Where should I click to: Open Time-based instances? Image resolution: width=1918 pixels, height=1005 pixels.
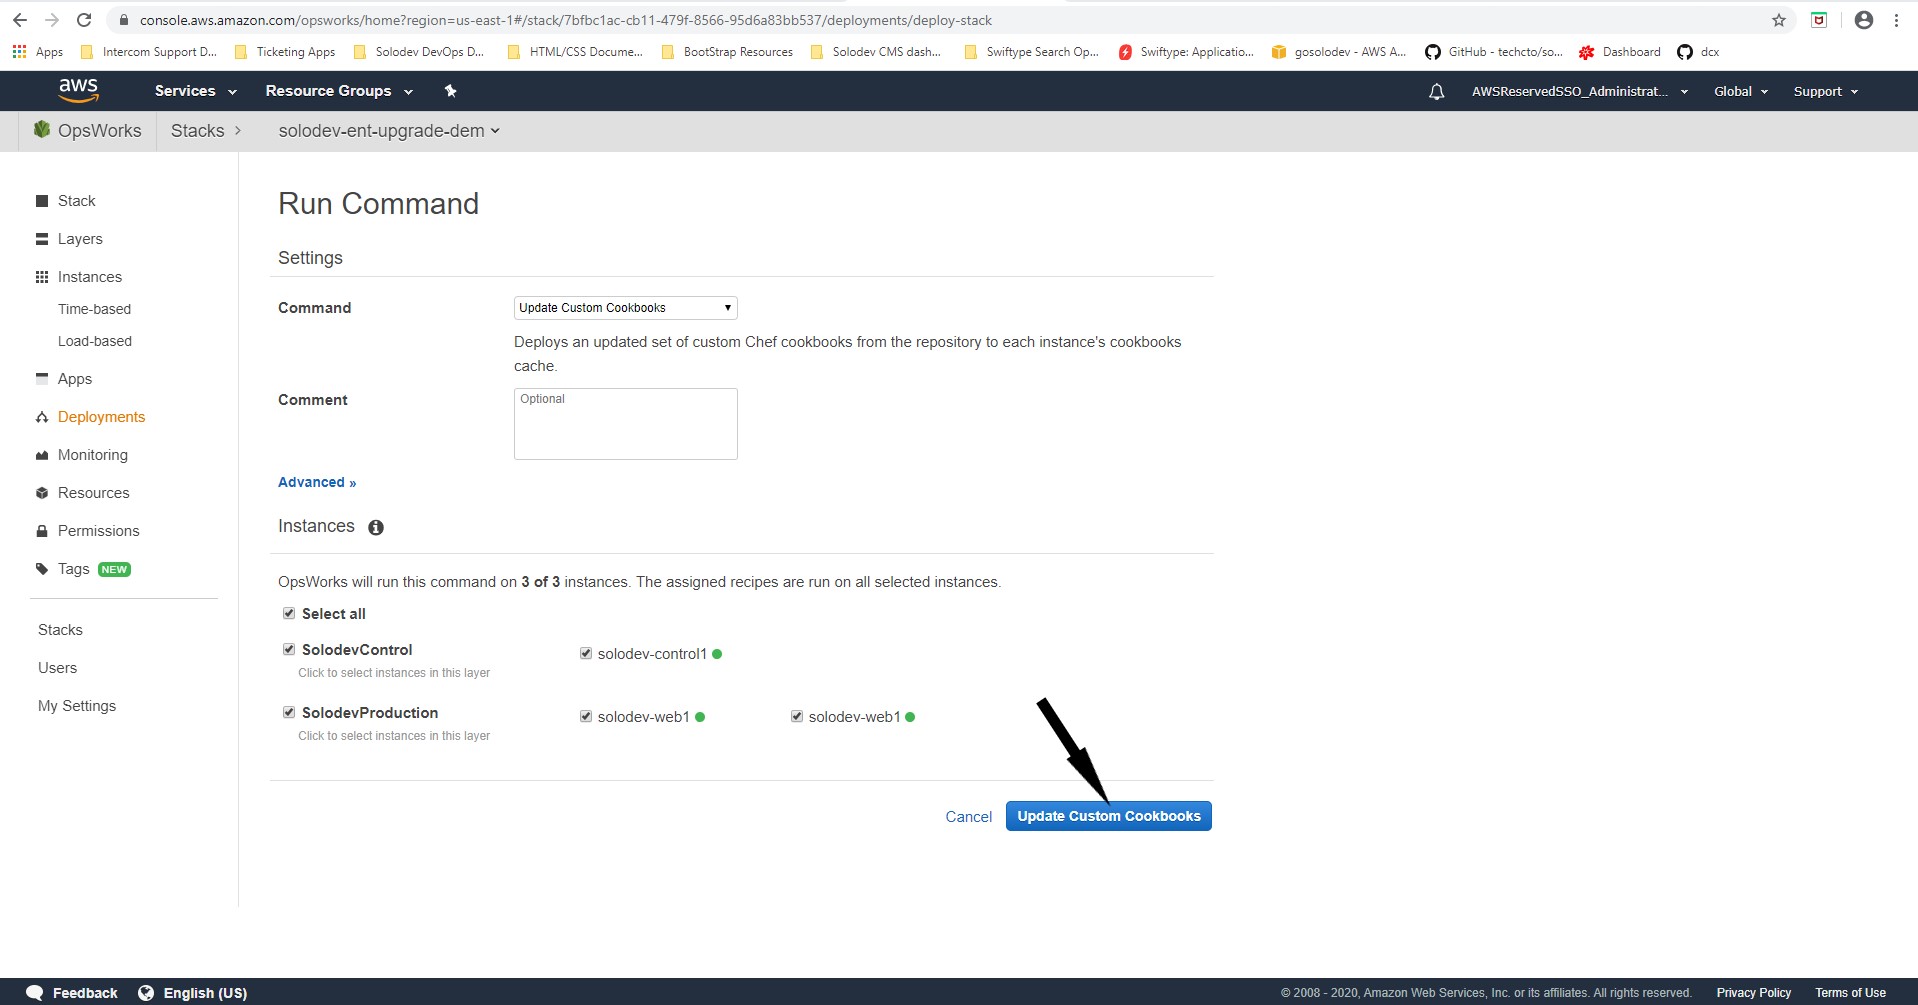pos(94,309)
